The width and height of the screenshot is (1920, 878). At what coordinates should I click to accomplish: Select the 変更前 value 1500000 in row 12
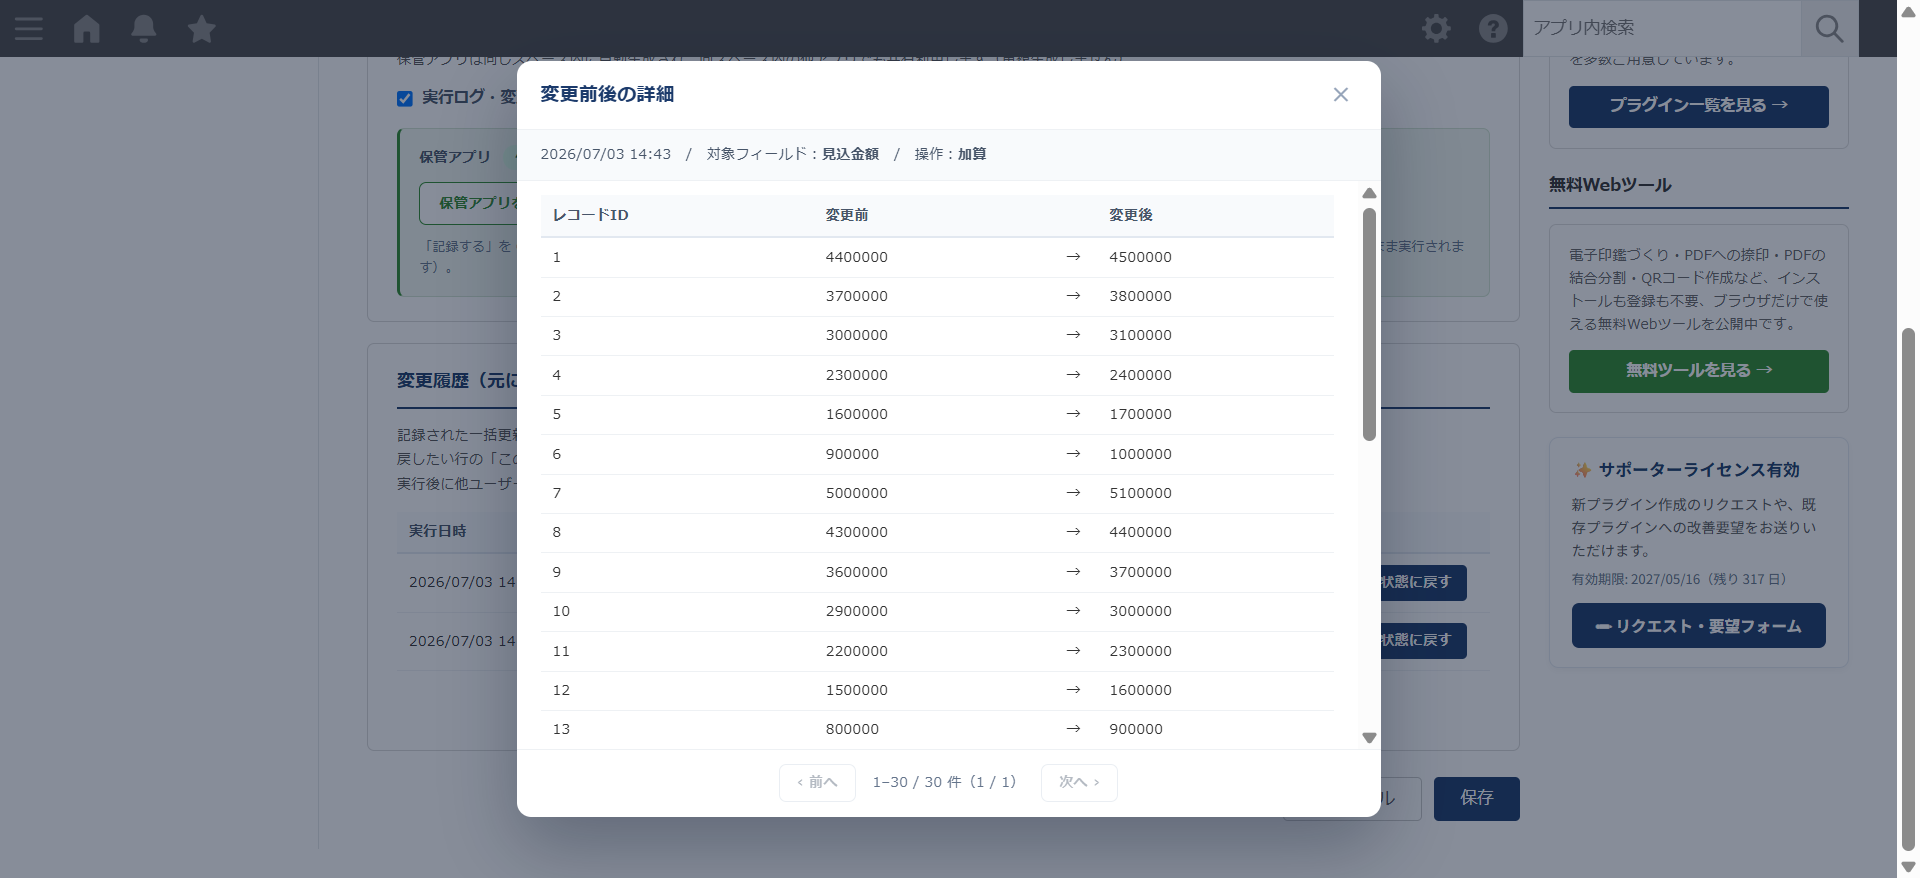(856, 690)
